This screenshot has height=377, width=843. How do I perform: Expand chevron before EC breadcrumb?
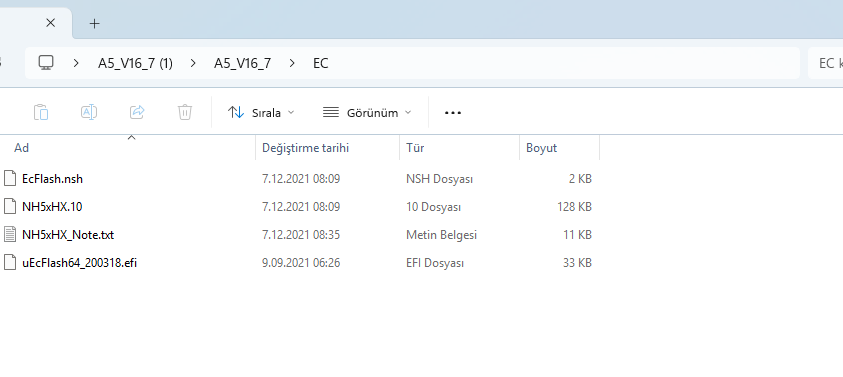[x=292, y=63]
